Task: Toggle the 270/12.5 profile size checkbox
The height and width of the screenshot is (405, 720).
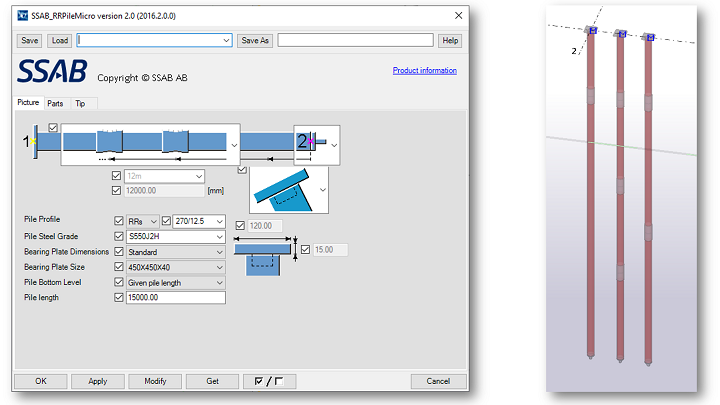Action: [x=166, y=221]
